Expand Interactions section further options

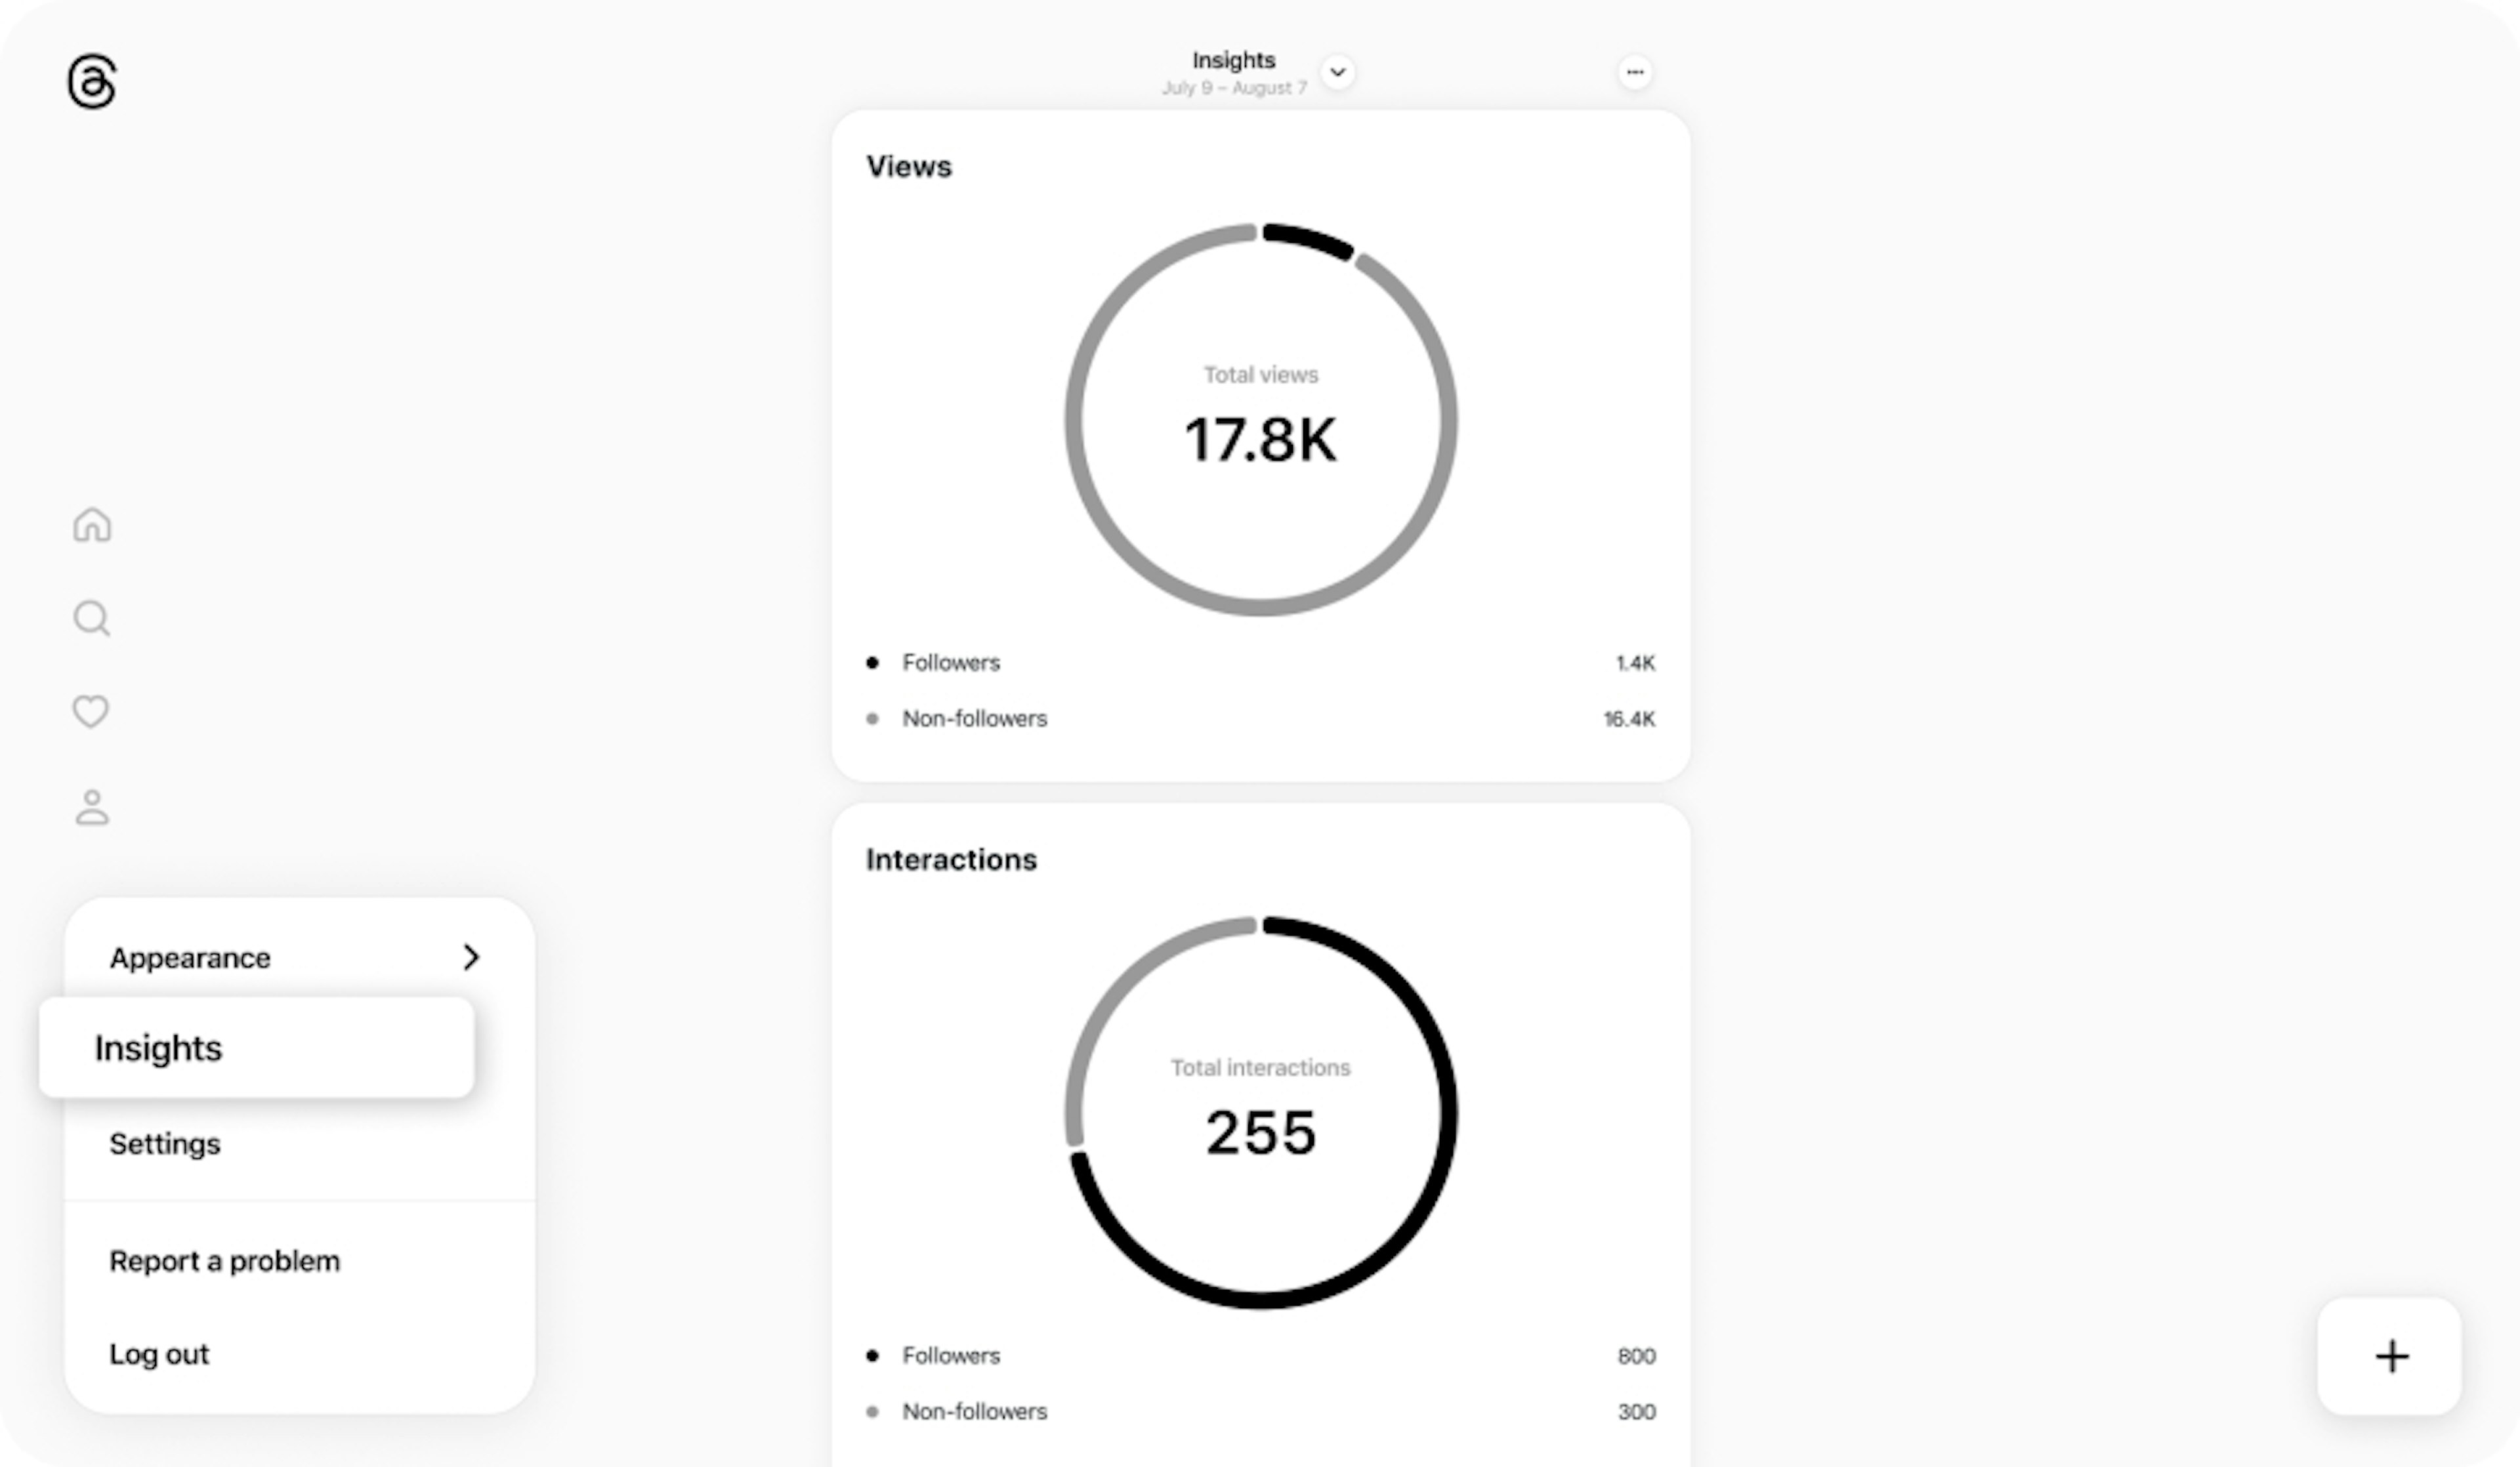pyautogui.click(x=952, y=857)
